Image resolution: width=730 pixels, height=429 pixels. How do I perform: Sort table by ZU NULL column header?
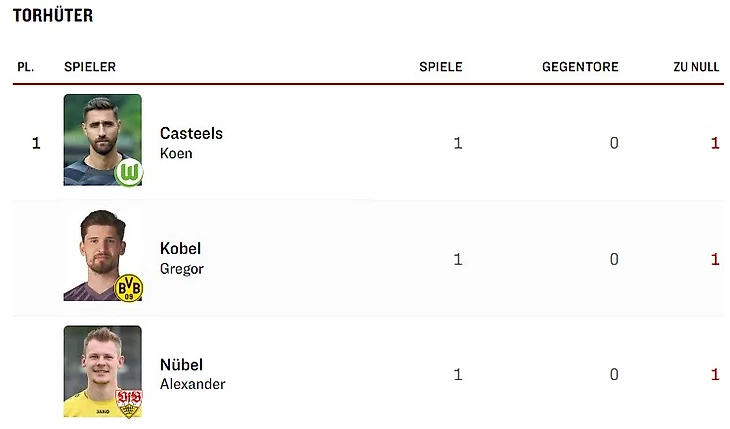[x=696, y=67]
